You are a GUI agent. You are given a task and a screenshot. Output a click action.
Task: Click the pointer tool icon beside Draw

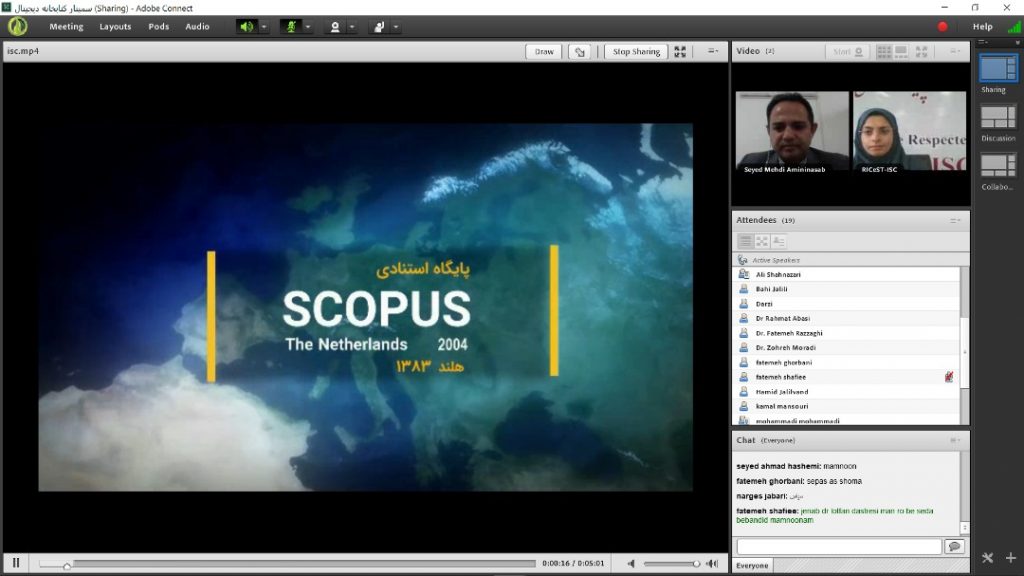(579, 52)
